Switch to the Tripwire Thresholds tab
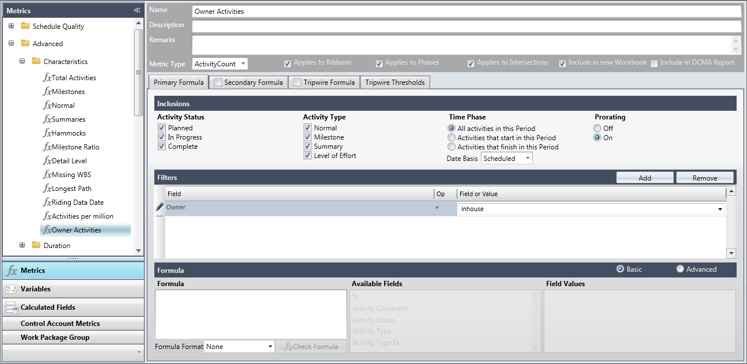Viewport: 747px width, 364px height. pos(394,82)
